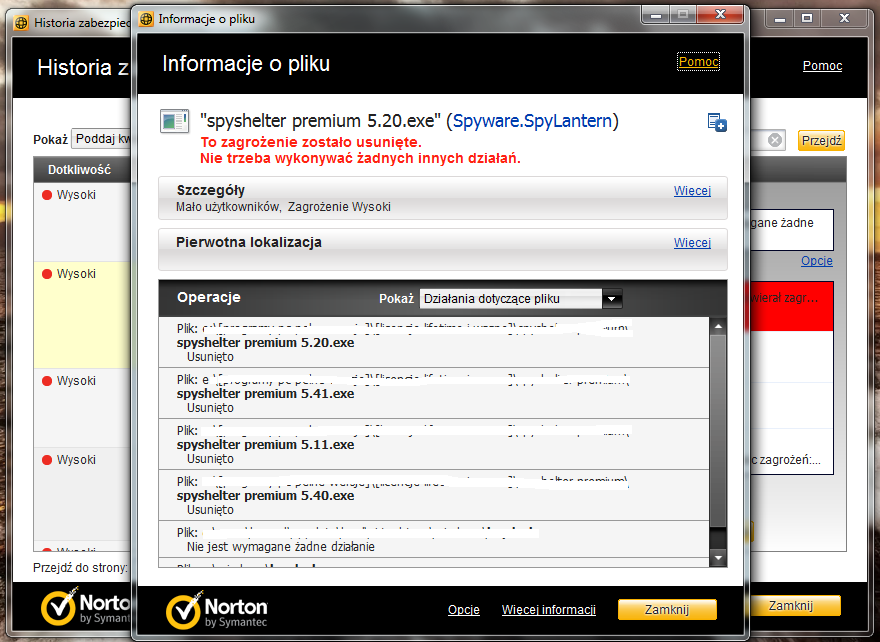Clear the search field with the X icon in Historia window
Screen dimensions: 880x642
pyautogui.click(x=774, y=140)
